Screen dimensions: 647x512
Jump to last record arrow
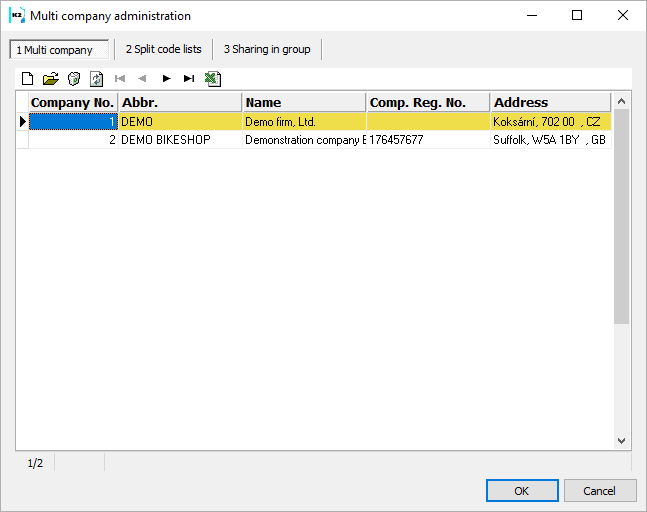click(x=189, y=78)
